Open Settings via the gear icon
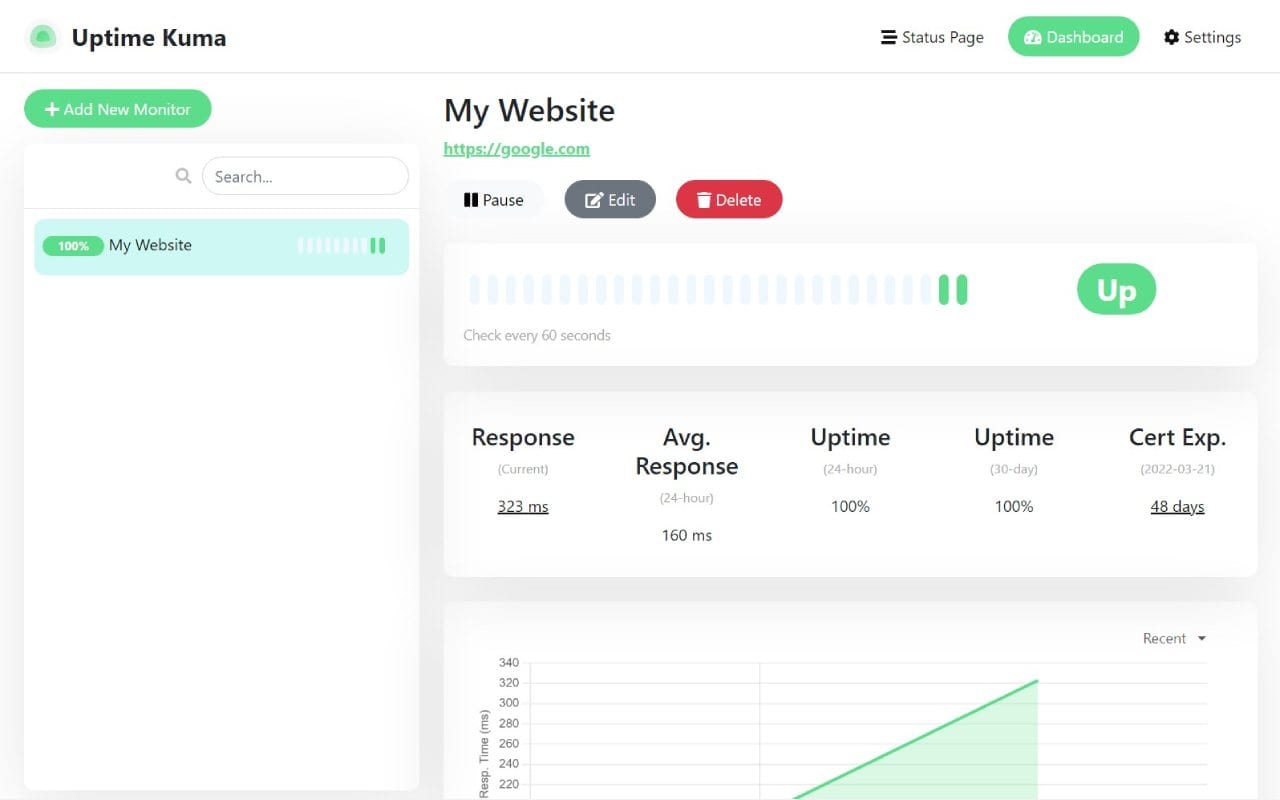 tap(1171, 37)
